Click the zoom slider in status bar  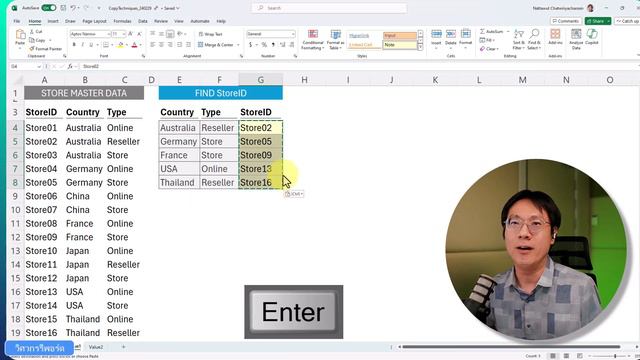click(x=615, y=356)
